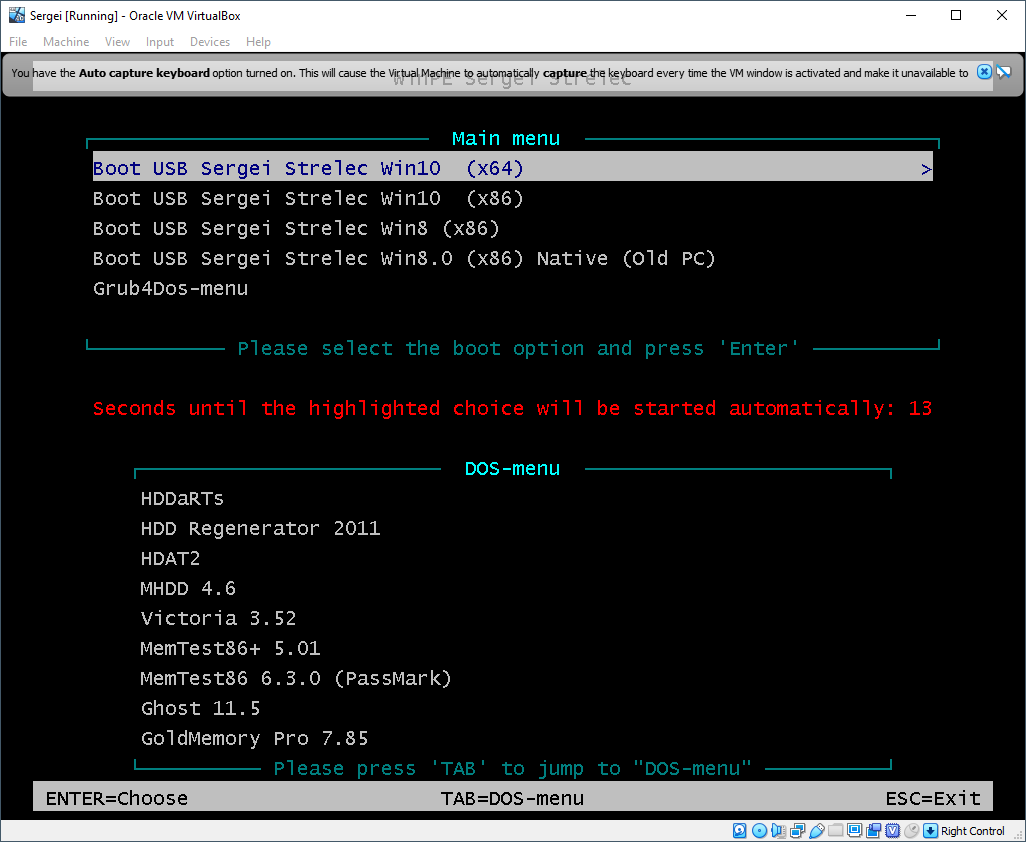The height and width of the screenshot is (842, 1026).
Task: Open the View menu
Action: (x=117, y=42)
